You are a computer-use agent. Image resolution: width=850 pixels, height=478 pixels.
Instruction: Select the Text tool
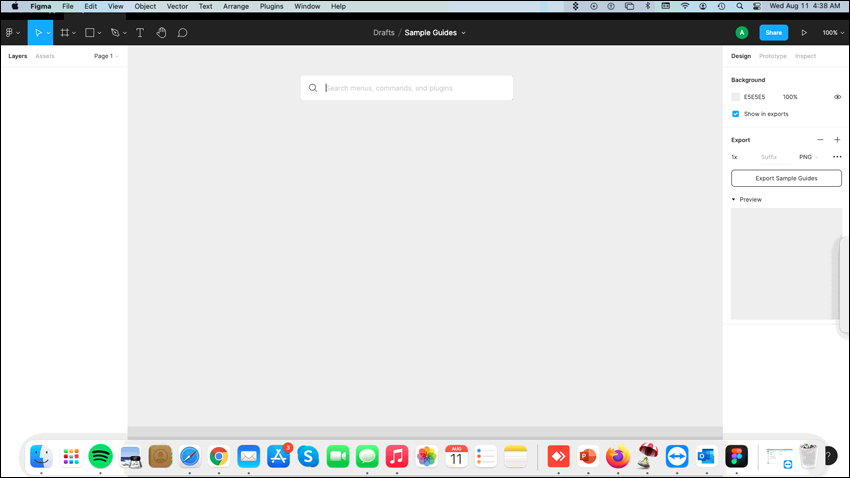click(x=140, y=33)
